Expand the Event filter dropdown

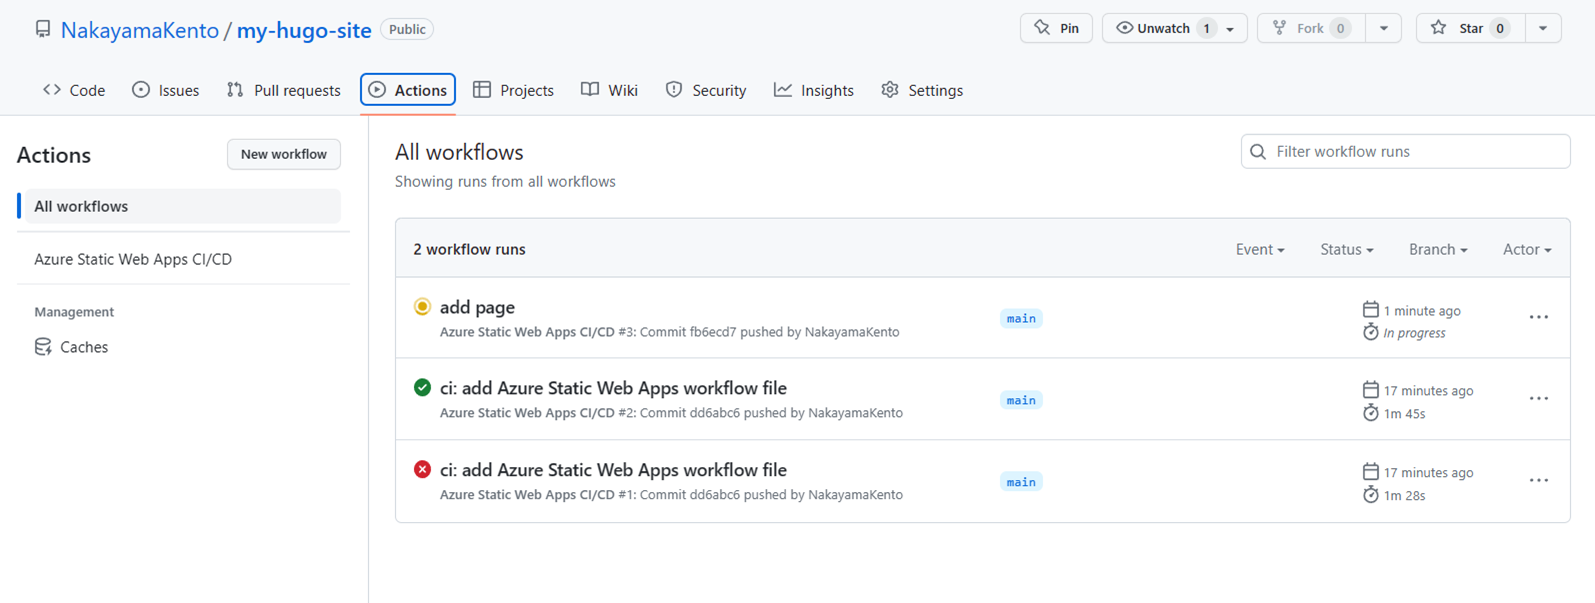pos(1259,250)
